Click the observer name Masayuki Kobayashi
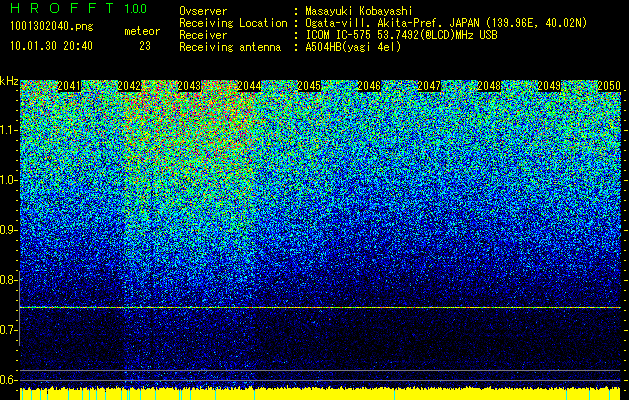The height and width of the screenshot is (400, 629). click(359, 11)
